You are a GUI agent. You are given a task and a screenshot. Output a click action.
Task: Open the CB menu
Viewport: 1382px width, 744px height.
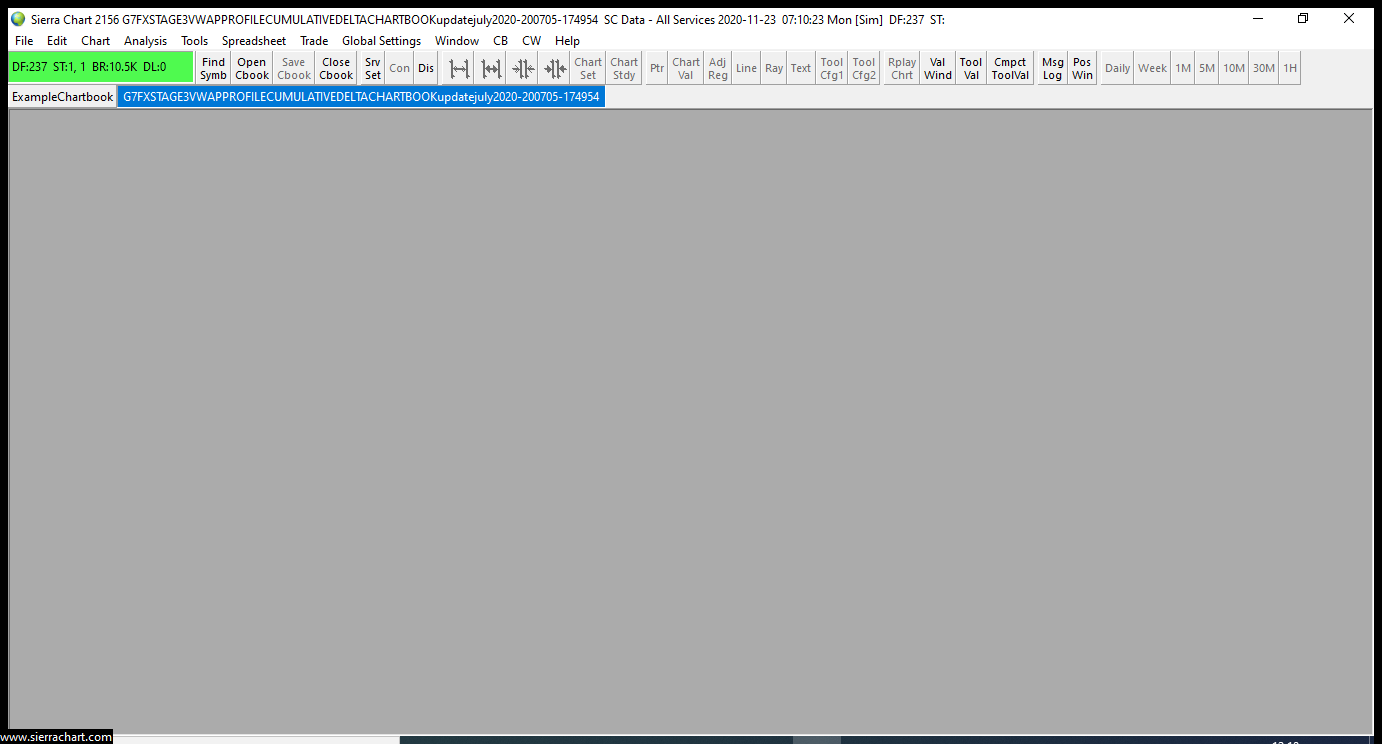(x=501, y=41)
